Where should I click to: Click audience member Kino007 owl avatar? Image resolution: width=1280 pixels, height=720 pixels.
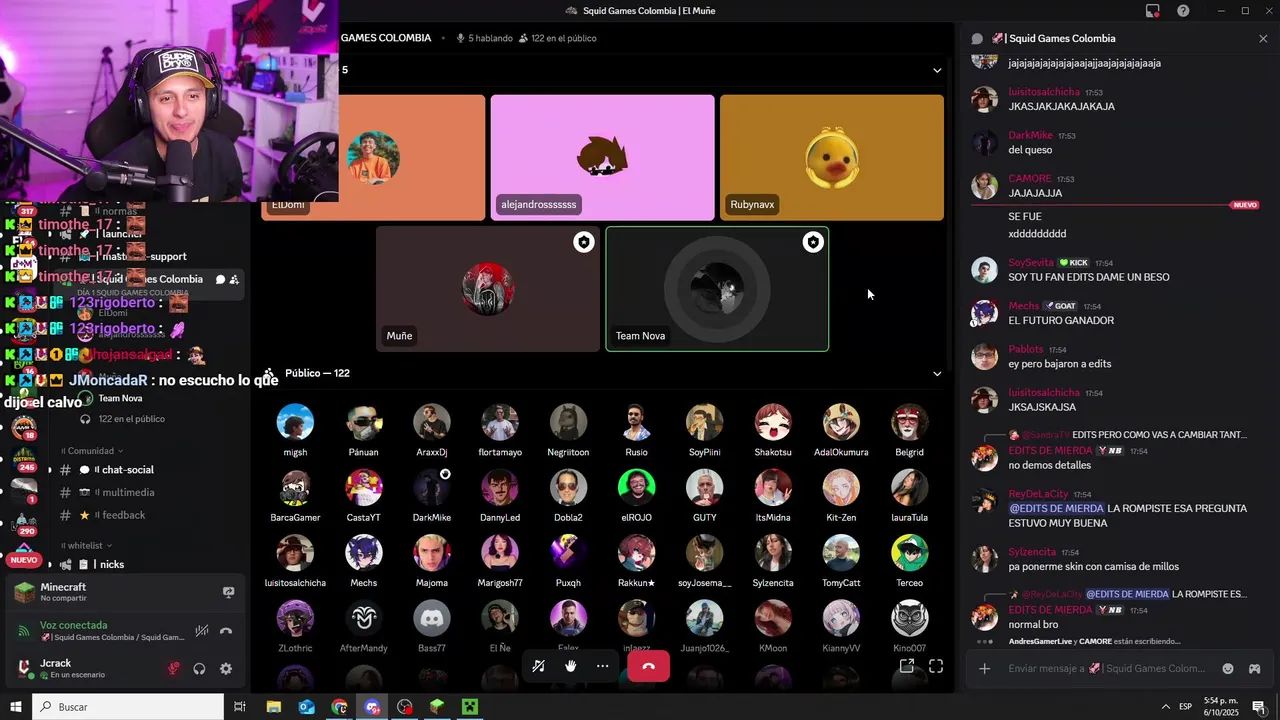(909, 618)
